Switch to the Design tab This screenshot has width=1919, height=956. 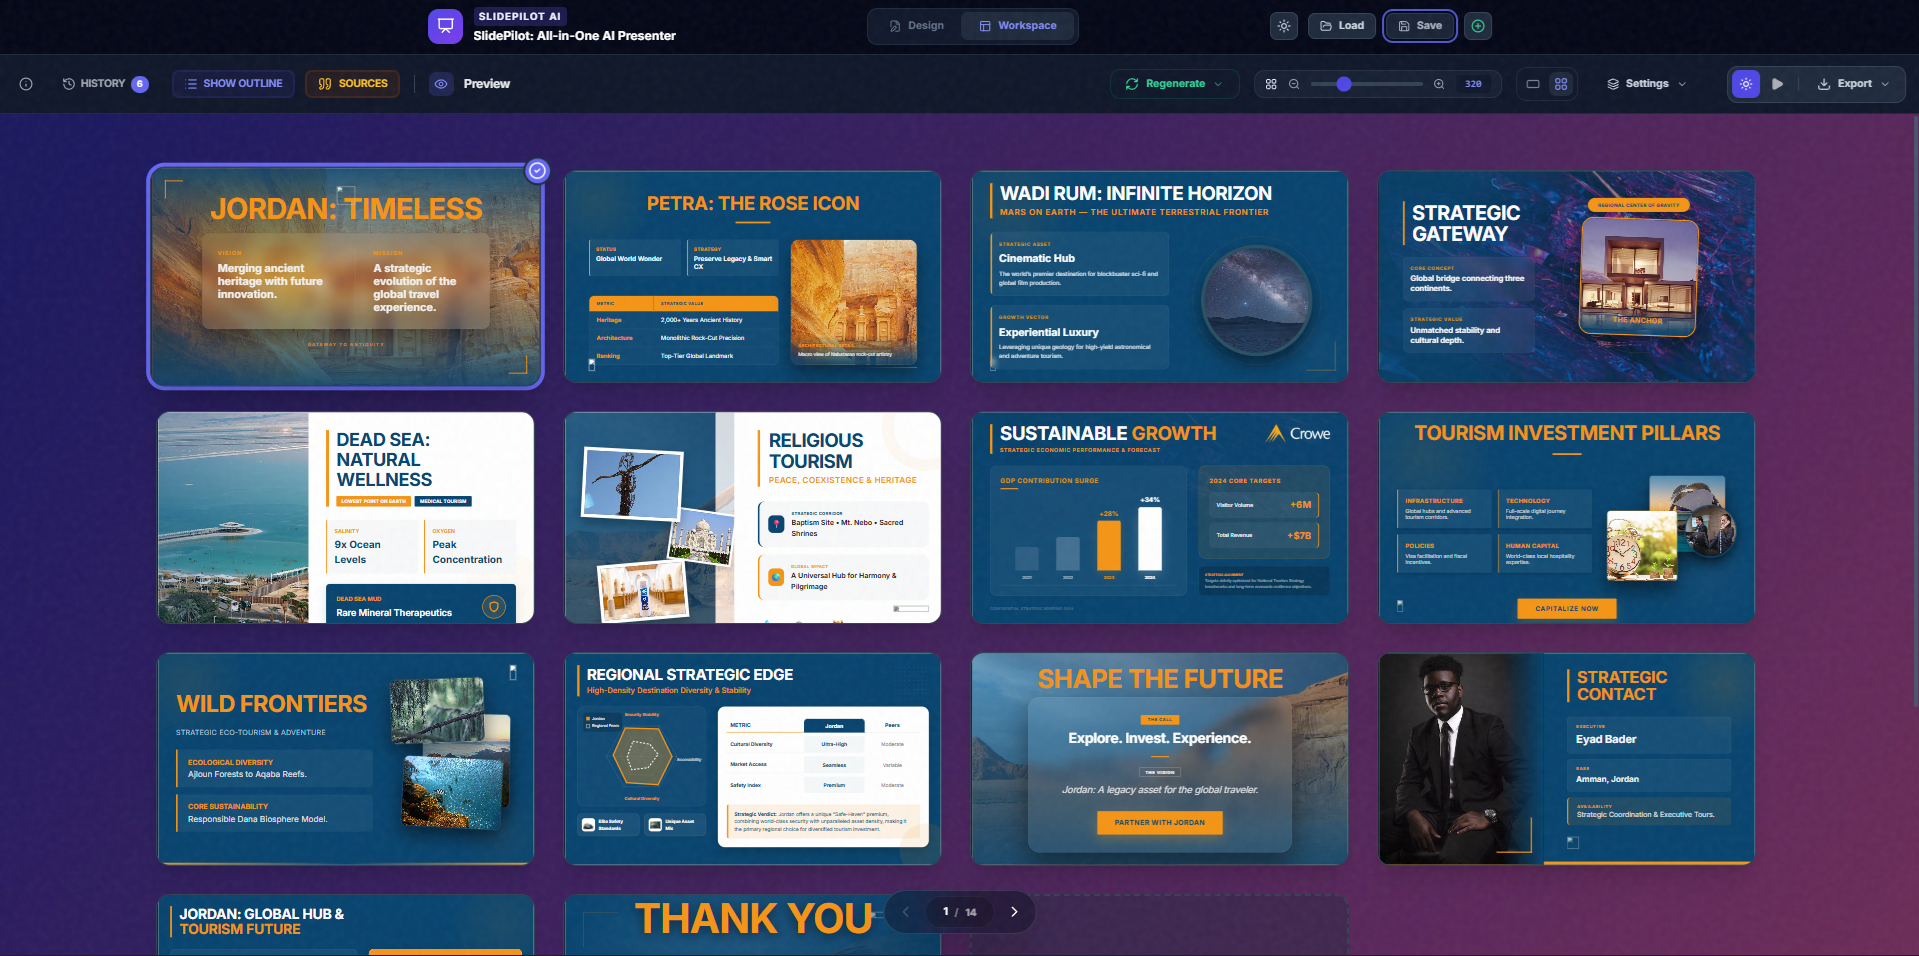tap(916, 26)
